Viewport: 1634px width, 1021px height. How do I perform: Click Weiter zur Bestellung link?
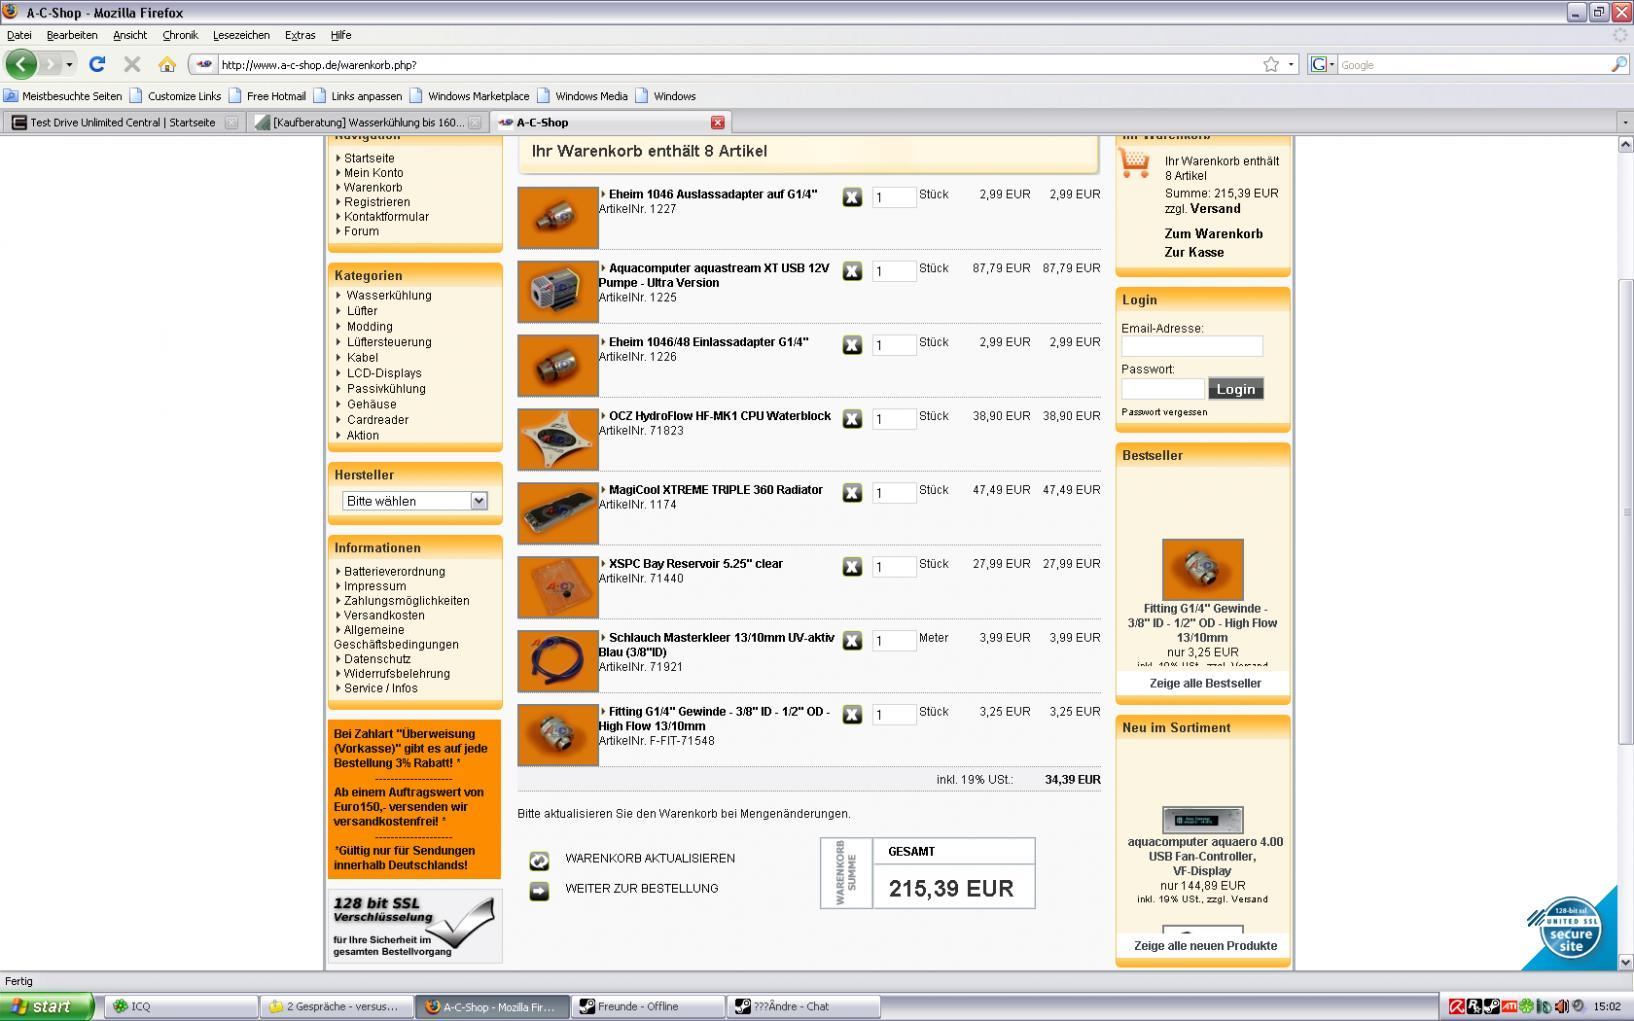click(x=641, y=889)
